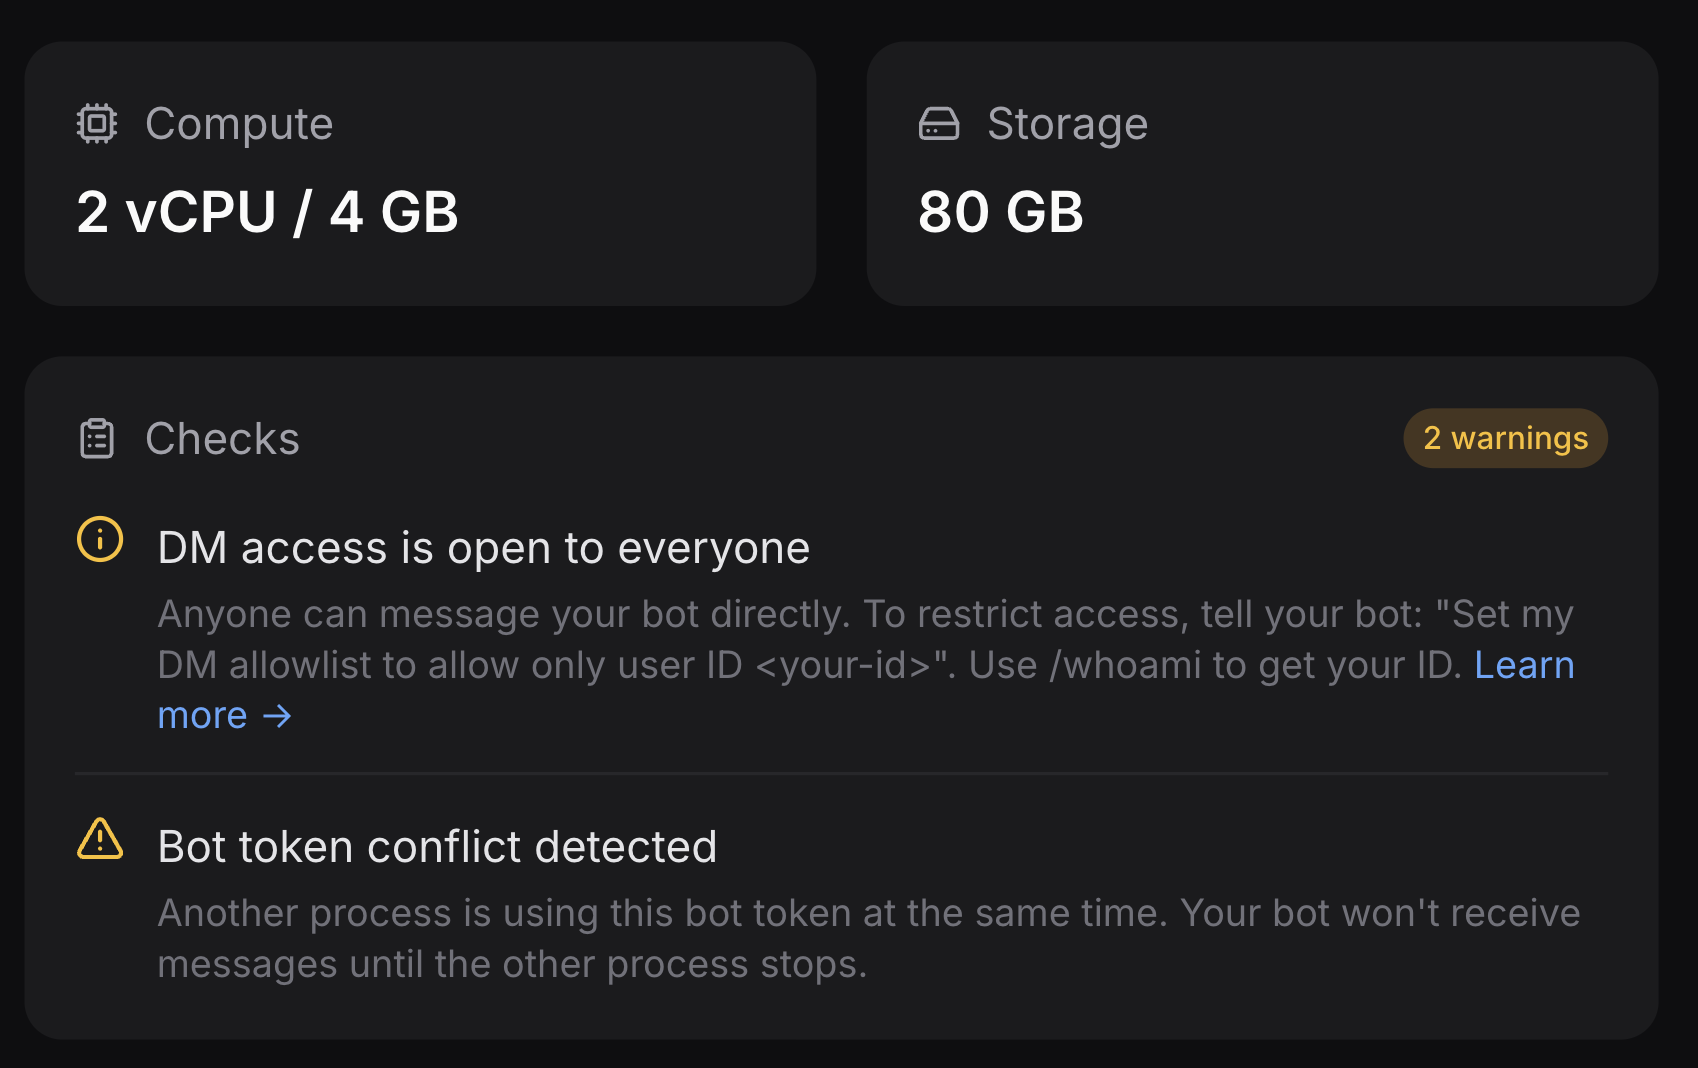Click the 80 GB storage value
Screen dimensions: 1698x1068
coord(1000,212)
